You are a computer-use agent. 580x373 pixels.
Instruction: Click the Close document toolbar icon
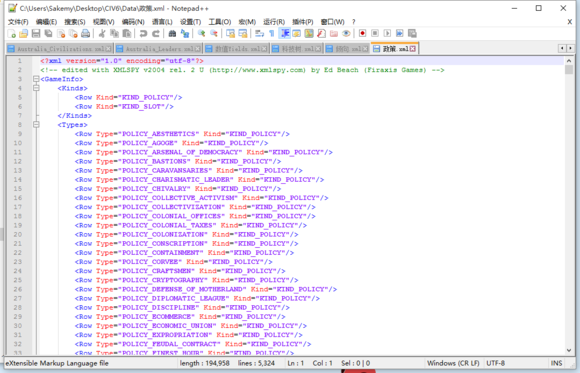pyautogui.click(x=61, y=34)
